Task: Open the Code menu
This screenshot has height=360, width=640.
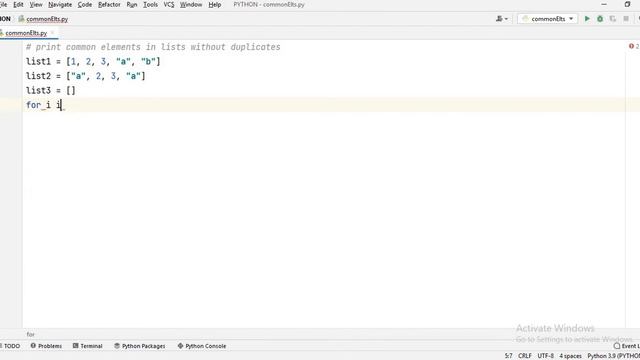Action: (85, 4)
